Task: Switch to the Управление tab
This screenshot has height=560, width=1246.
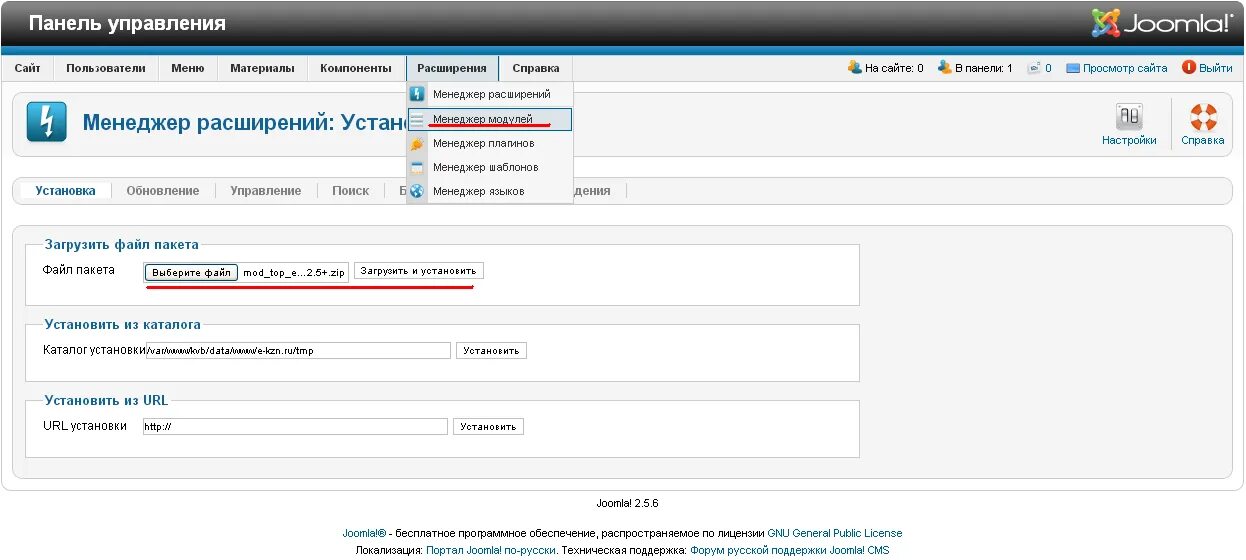Action: [x=265, y=191]
